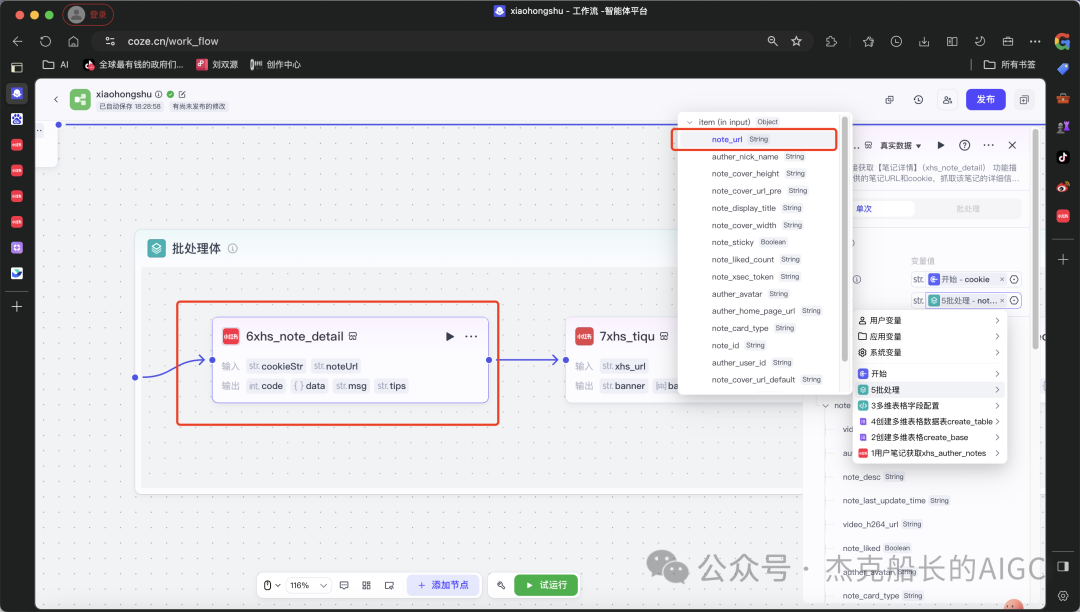
Task: Open 真实数据 dropdown in node panel
Action: 900,146
